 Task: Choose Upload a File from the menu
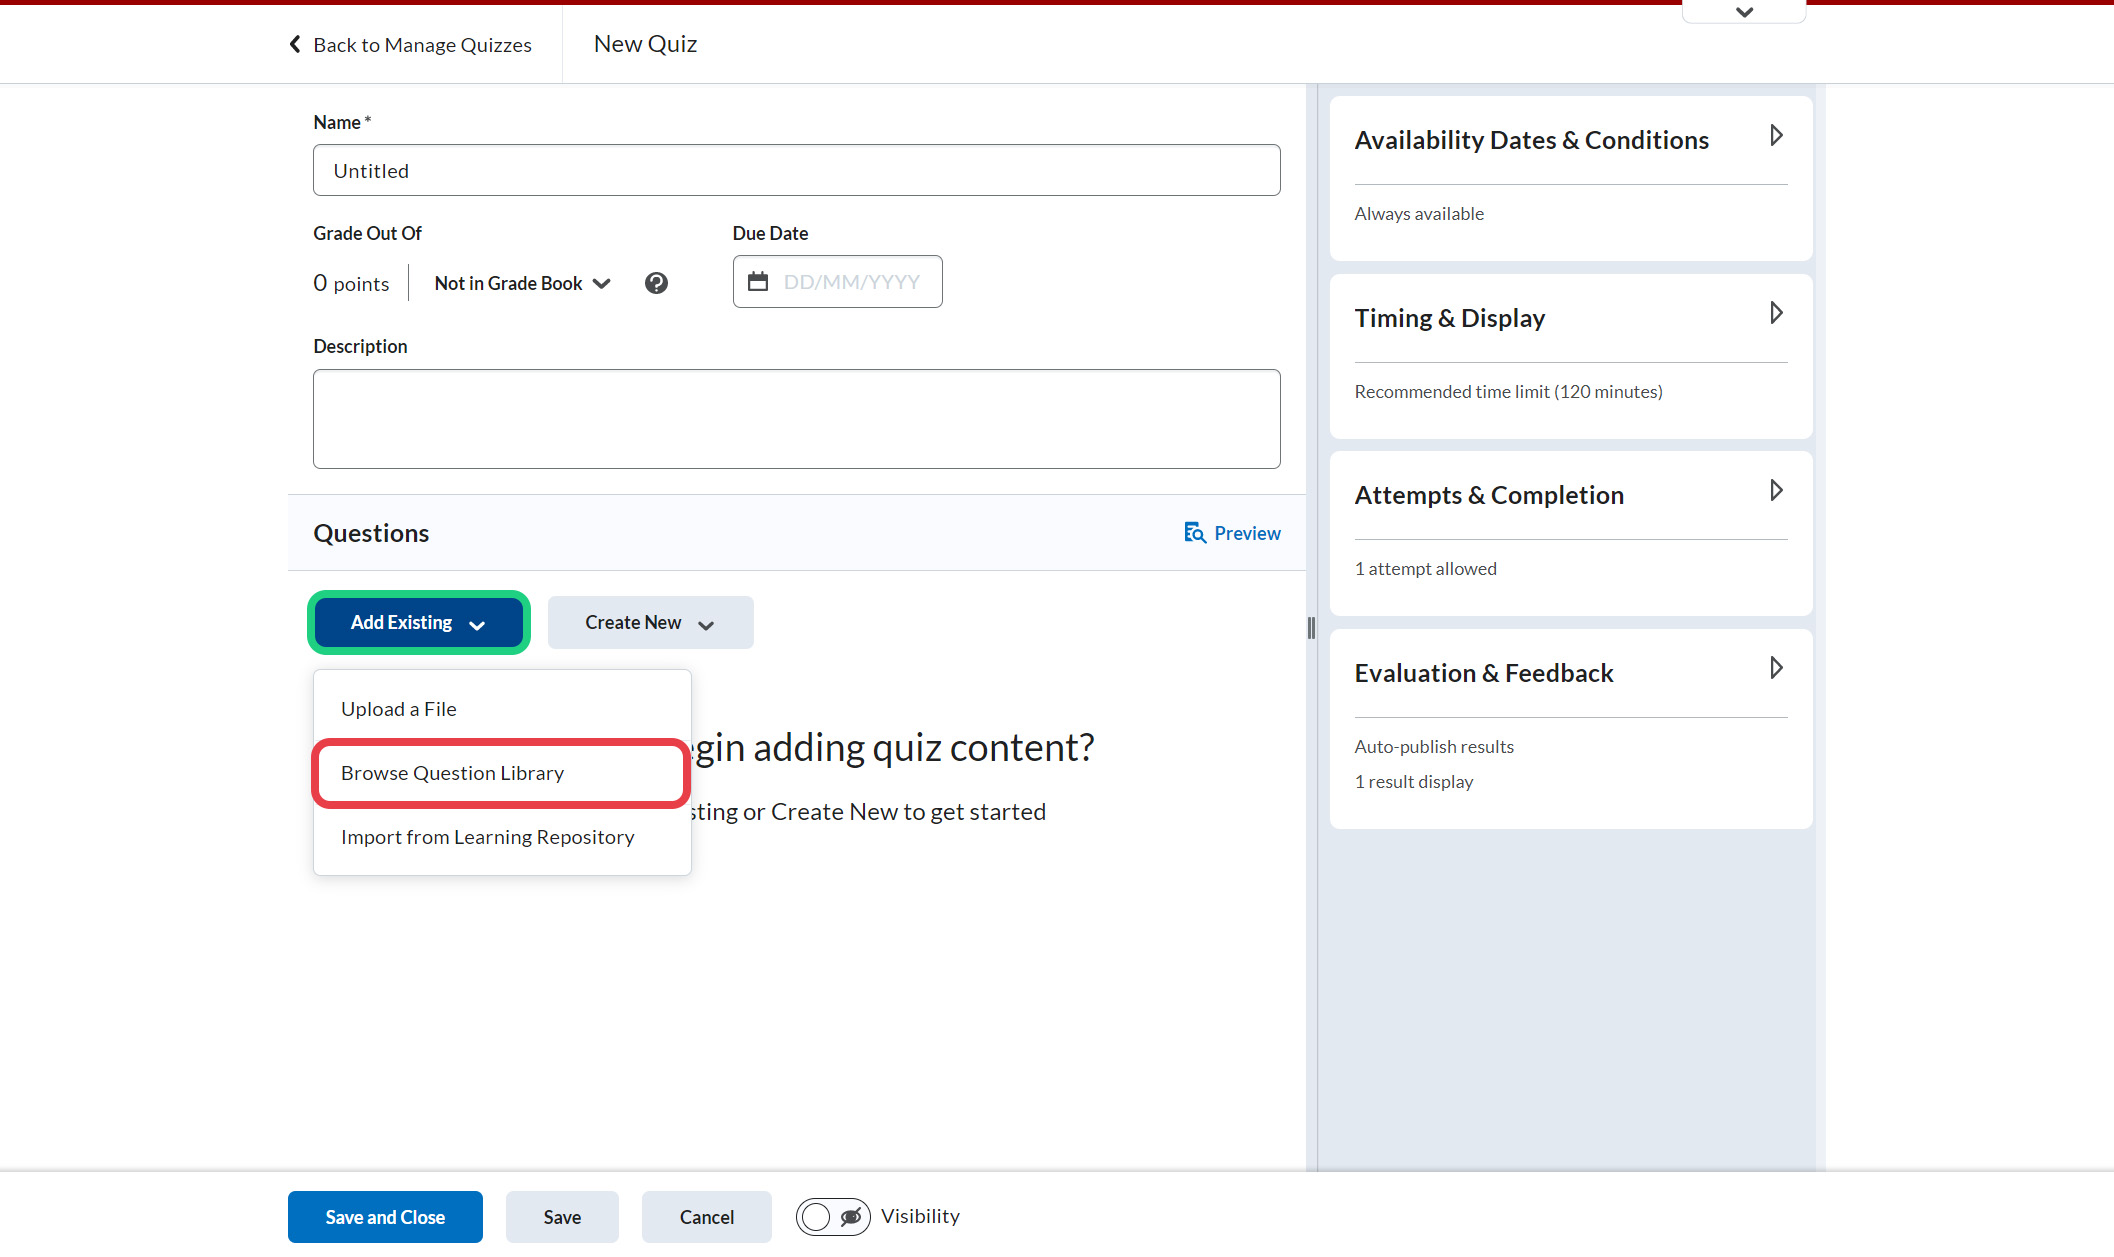point(398,709)
